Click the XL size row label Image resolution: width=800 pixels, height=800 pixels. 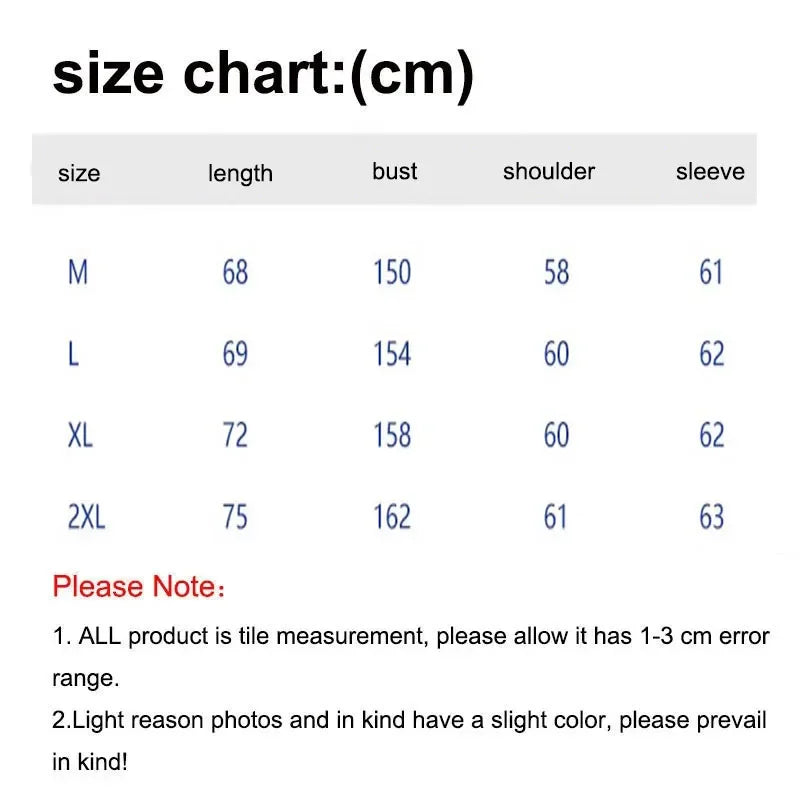(80, 435)
